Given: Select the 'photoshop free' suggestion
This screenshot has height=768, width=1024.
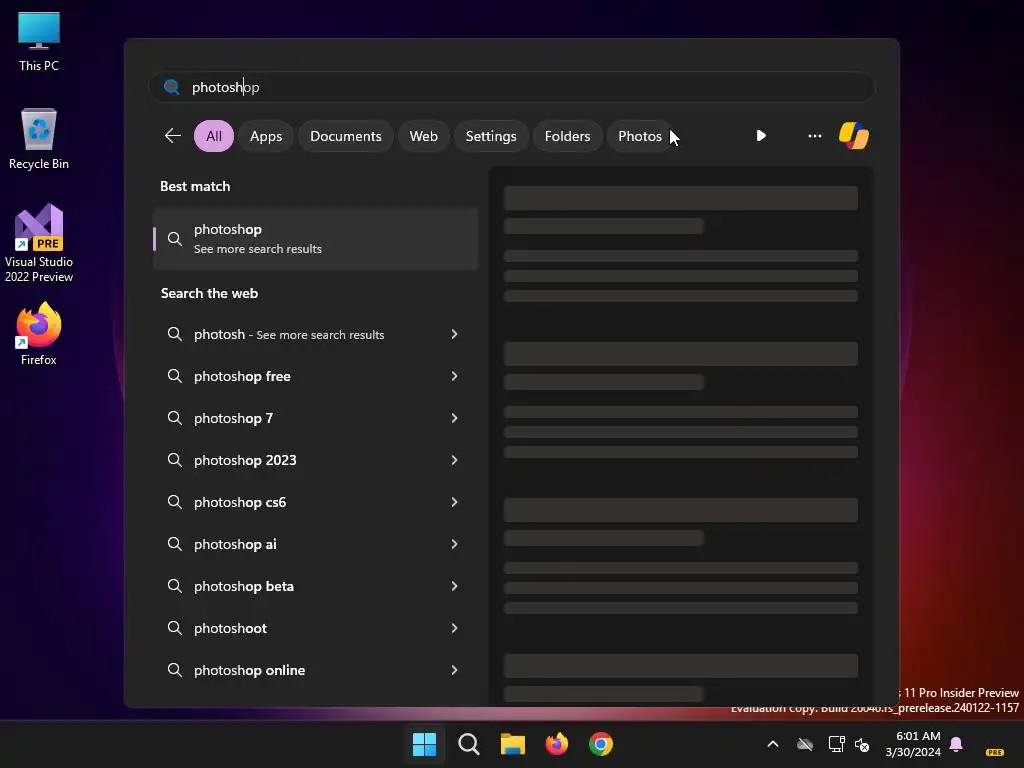Looking at the screenshot, I should pyautogui.click(x=315, y=376).
